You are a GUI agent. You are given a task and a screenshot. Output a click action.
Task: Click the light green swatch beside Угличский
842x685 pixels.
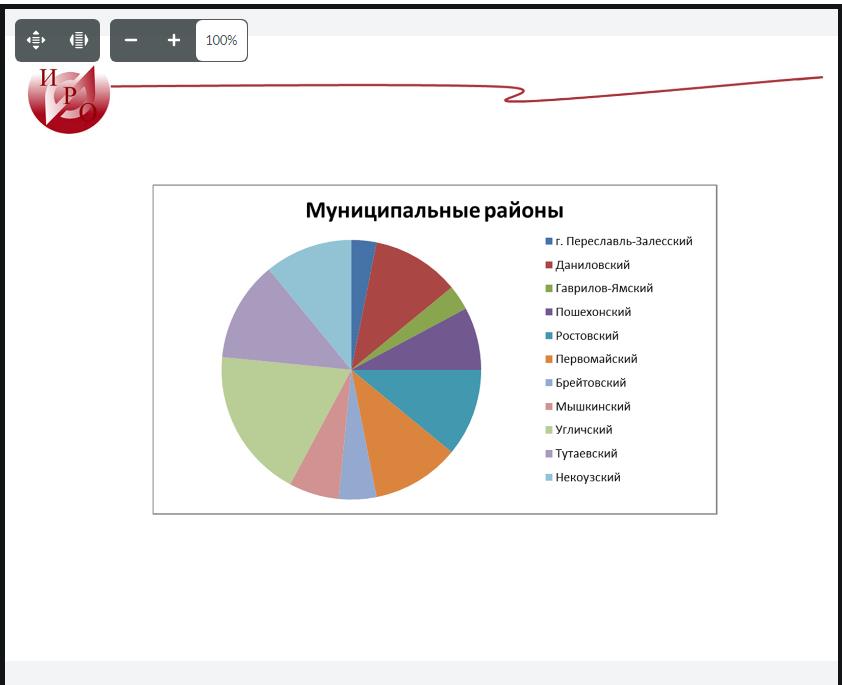click(x=548, y=430)
